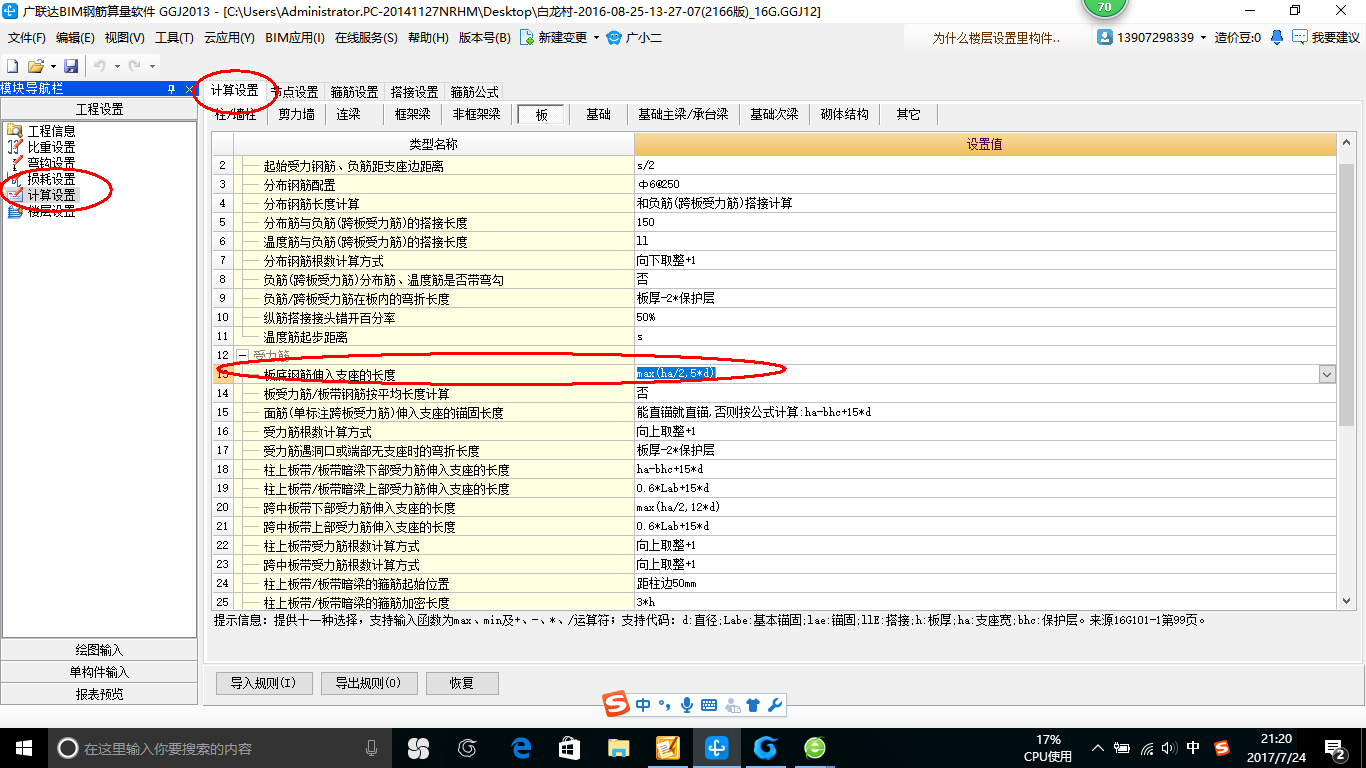The height and width of the screenshot is (768, 1366).
Task: Open the 报表预览 navigation section
Action: (x=100, y=694)
